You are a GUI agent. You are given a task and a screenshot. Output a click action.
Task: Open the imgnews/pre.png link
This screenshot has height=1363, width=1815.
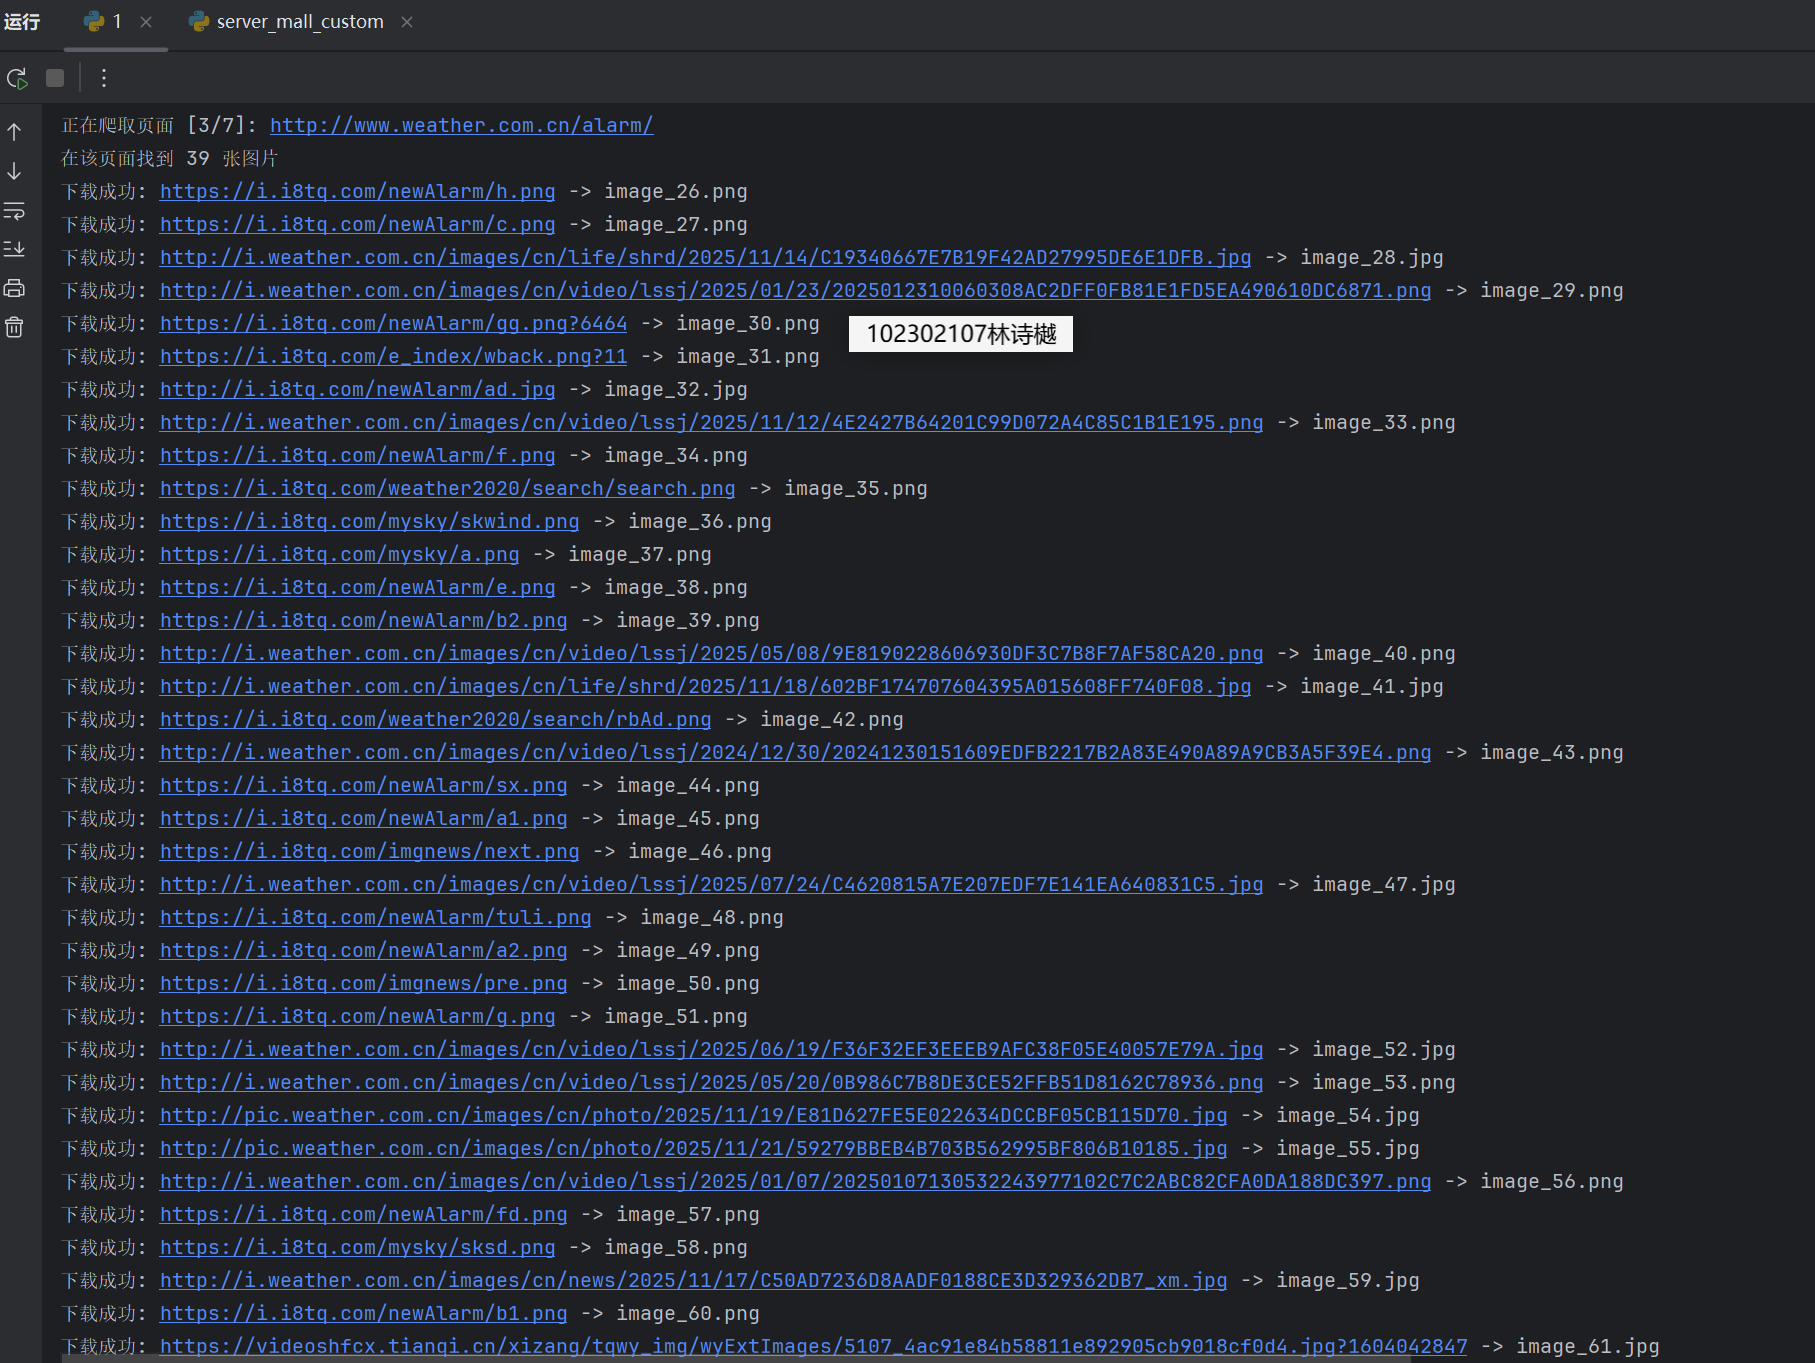(x=363, y=983)
